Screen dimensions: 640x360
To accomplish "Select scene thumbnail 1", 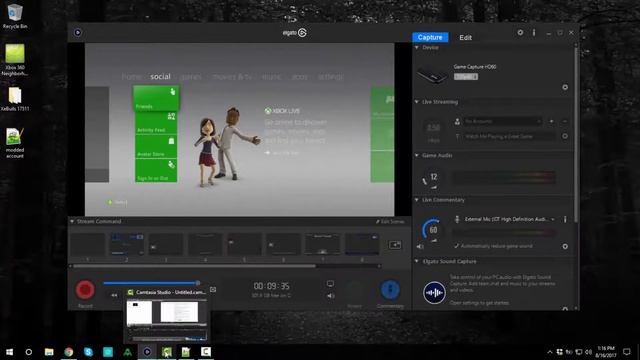I will coord(88,244).
